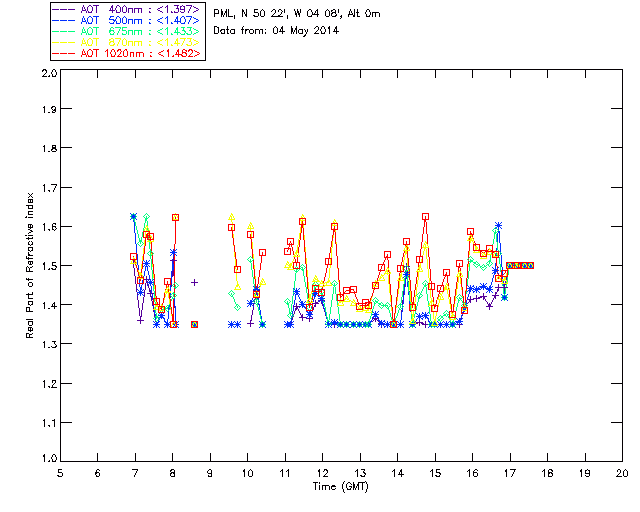Click the y-axis tick label 1.0
Viewport: 640px width, 512px height.
pos(49,458)
